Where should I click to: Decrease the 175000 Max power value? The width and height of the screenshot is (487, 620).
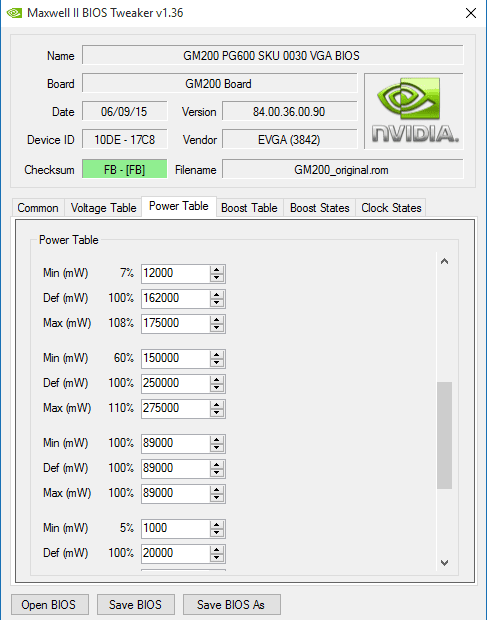(217, 328)
